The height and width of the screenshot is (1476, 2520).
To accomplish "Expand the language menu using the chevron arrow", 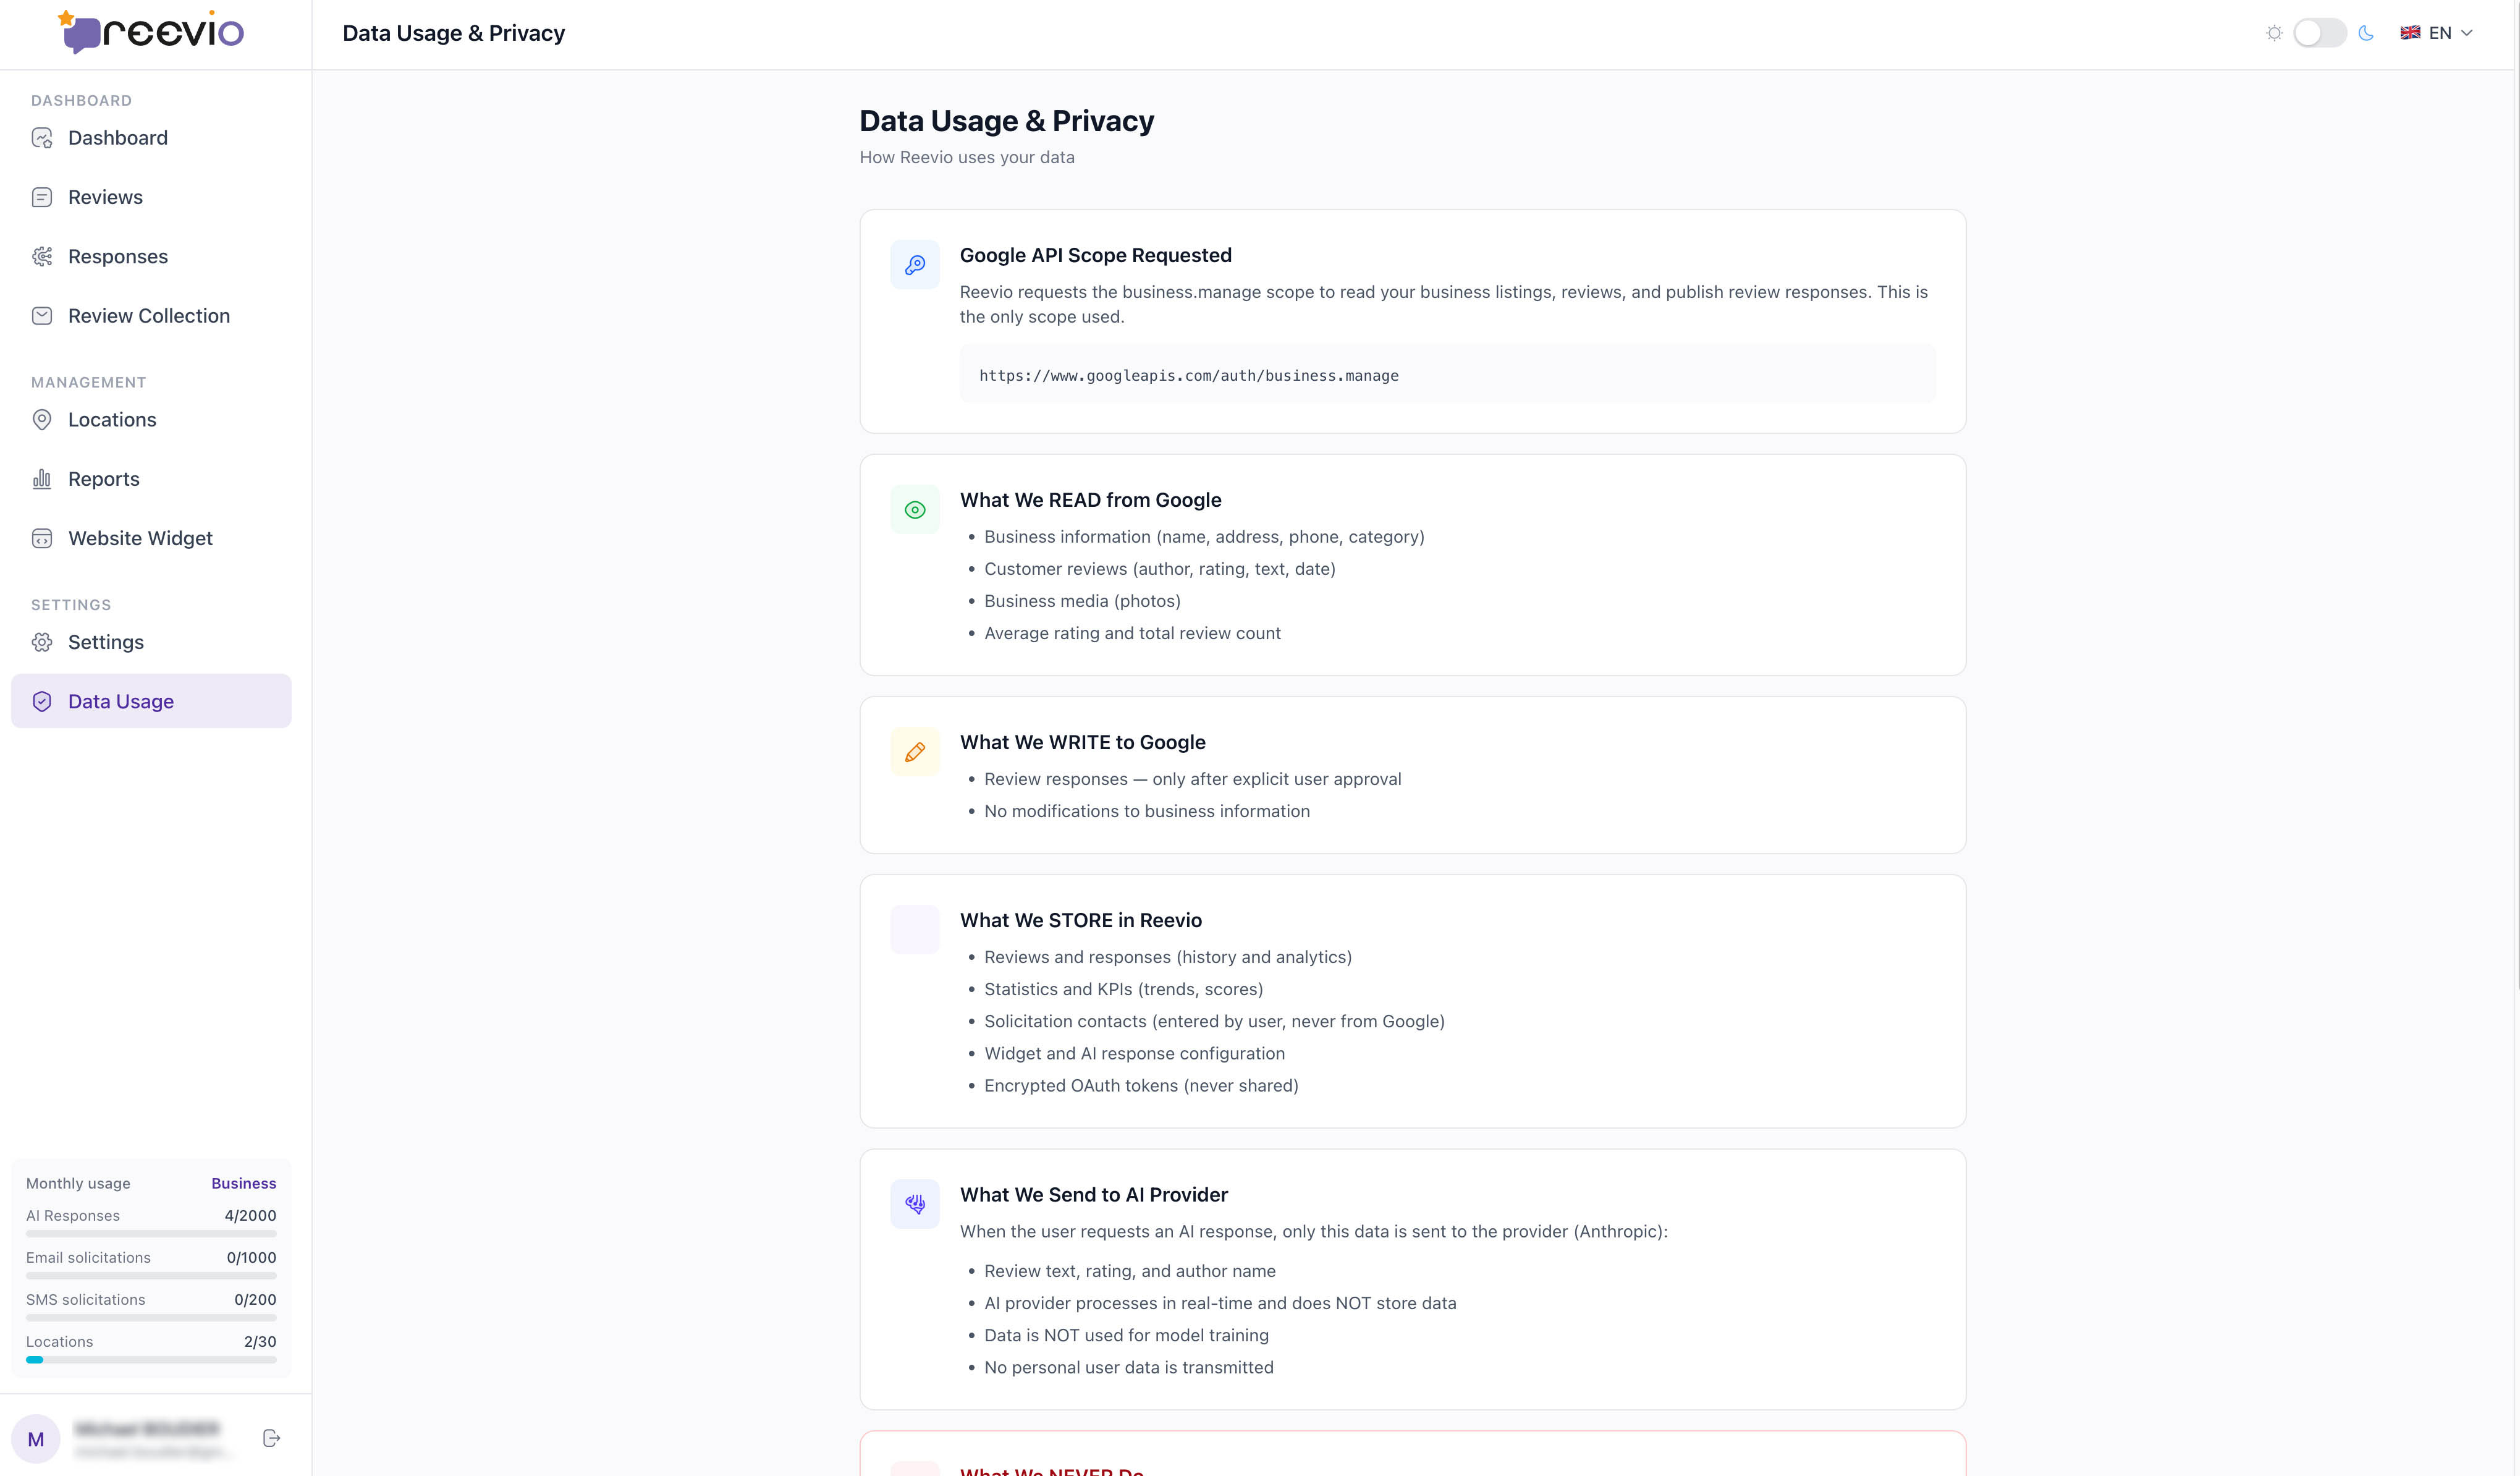I will click(2467, 33).
